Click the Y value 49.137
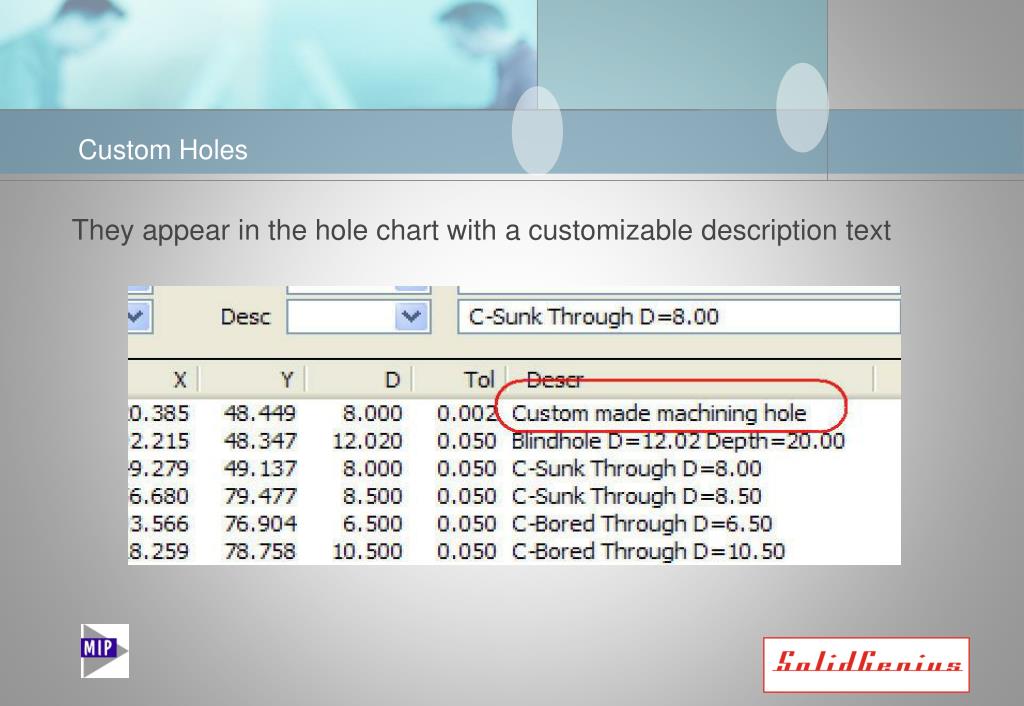The width and height of the screenshot is (1024, 706). click(x=260, y=468)
